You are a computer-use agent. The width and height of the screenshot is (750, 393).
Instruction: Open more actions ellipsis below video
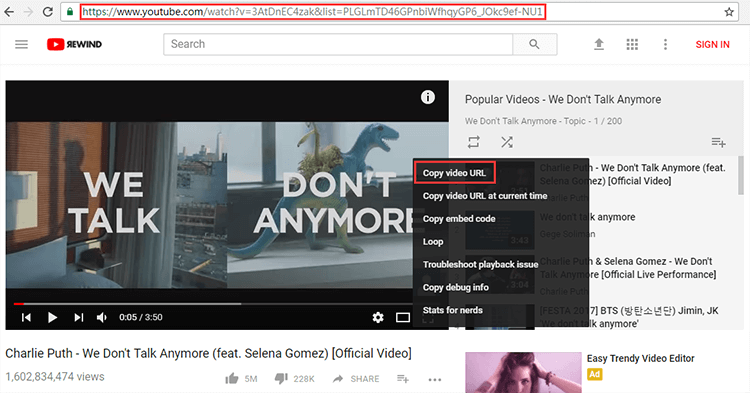click(x=435, y=380)
